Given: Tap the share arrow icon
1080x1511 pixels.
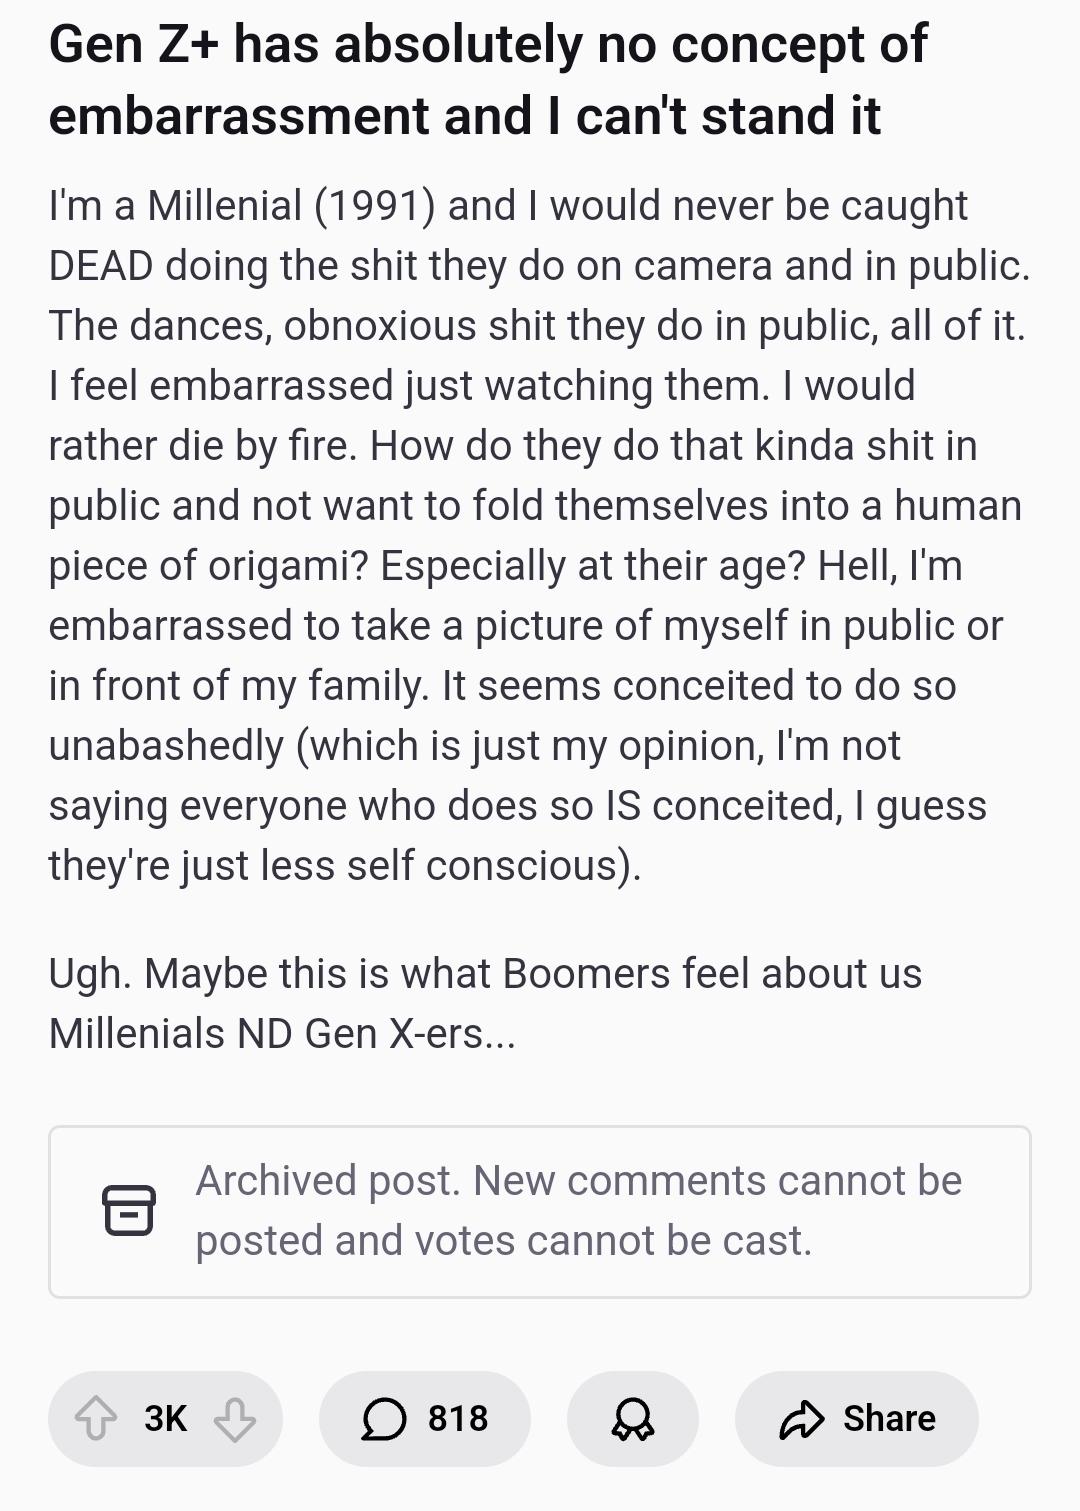Looking at the screenshot, I should [801, 1418].
